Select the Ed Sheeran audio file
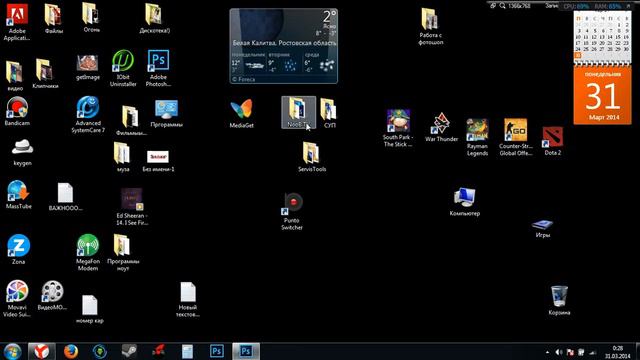 pyautogui.click(x=131, y=207)
